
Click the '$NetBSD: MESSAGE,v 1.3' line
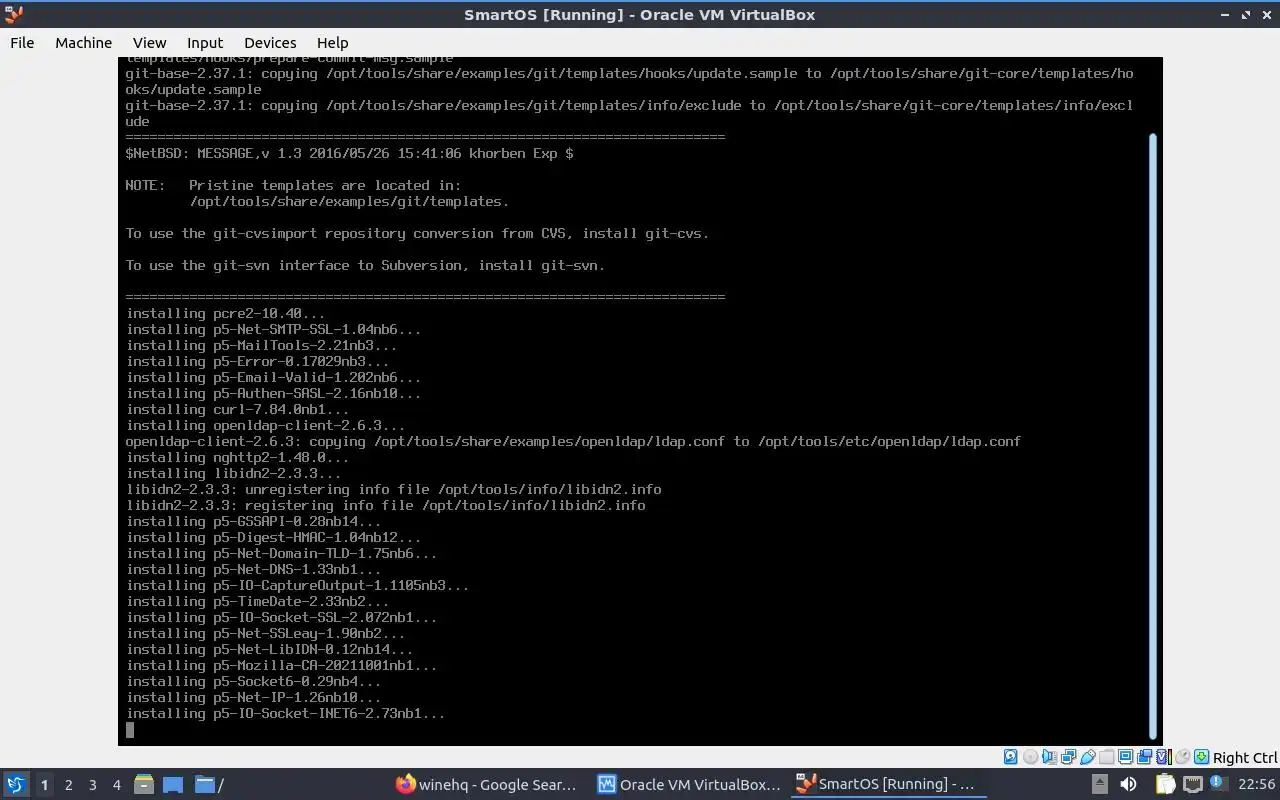pos(349,153)
